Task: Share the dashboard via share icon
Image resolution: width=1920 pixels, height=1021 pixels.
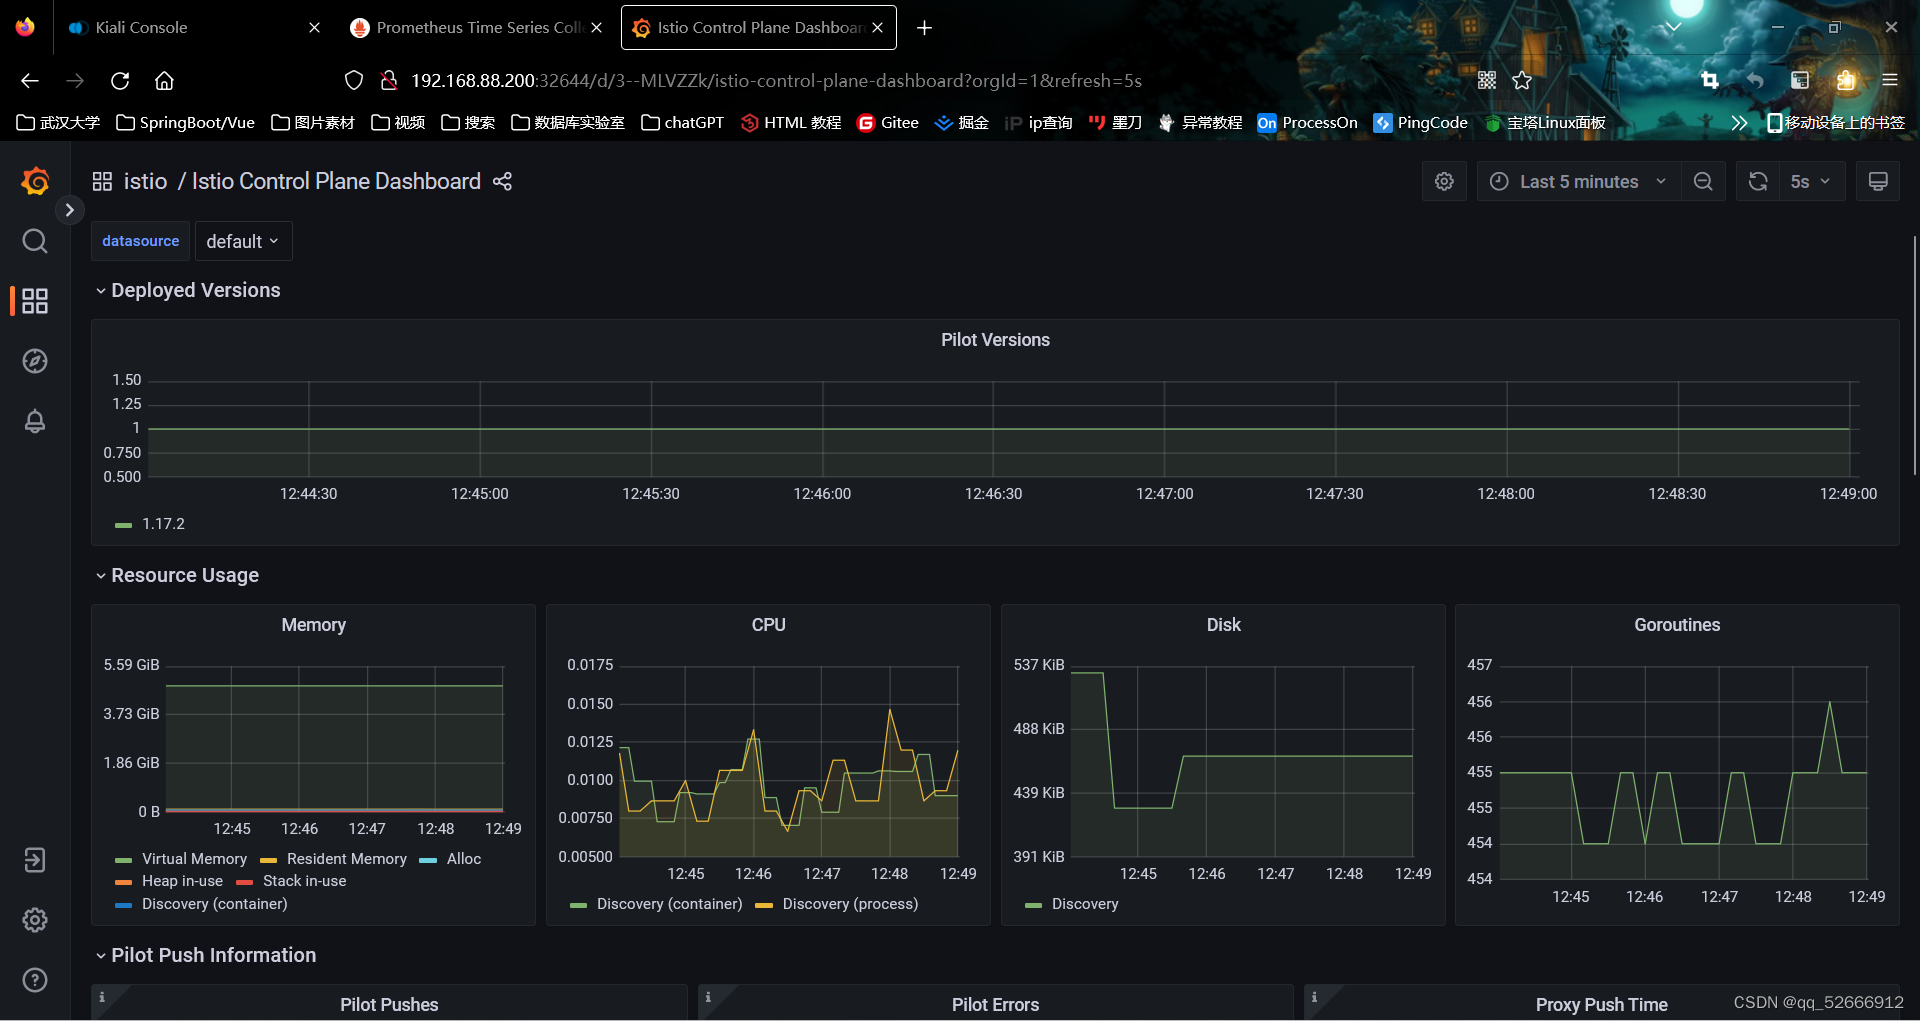Action: [x=502, y=181]
